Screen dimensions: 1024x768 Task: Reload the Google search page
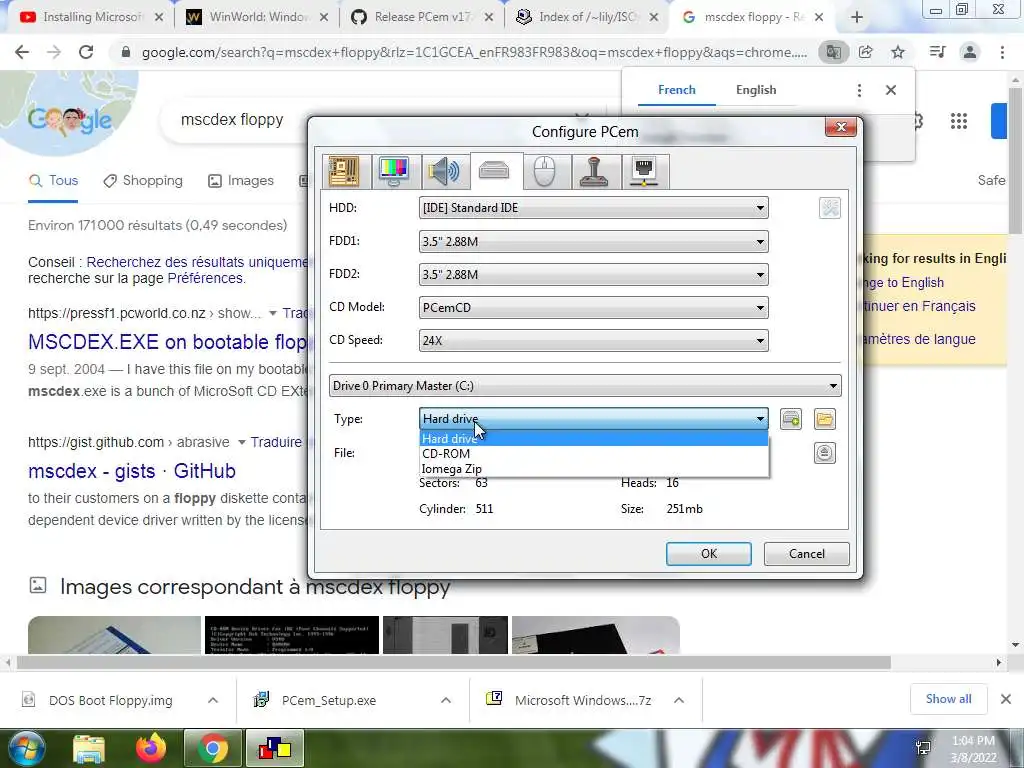(x=86, y=52)
